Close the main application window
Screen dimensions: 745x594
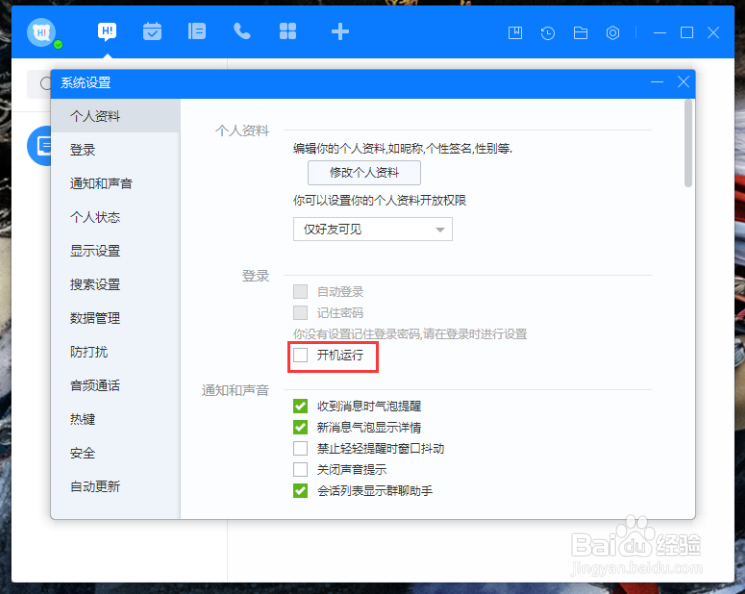(713, 33)
